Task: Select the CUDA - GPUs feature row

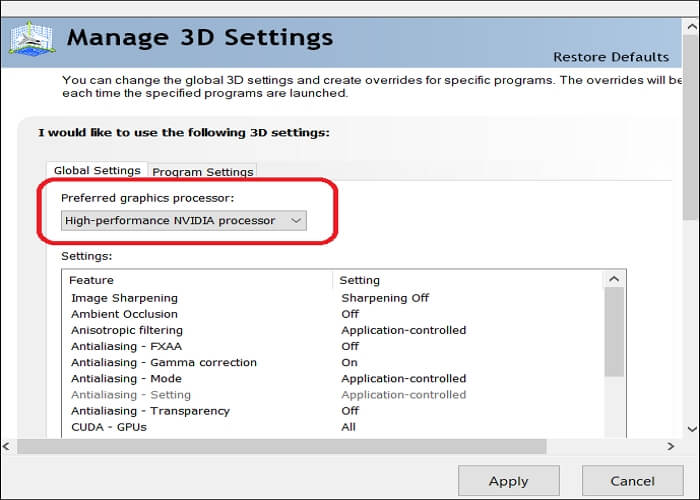Action: coord(109,427)
